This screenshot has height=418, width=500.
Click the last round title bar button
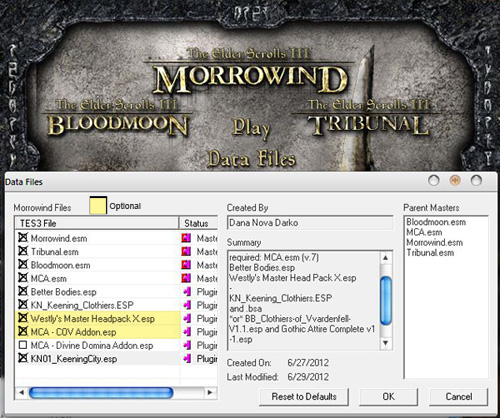click(x=476, y=181)
